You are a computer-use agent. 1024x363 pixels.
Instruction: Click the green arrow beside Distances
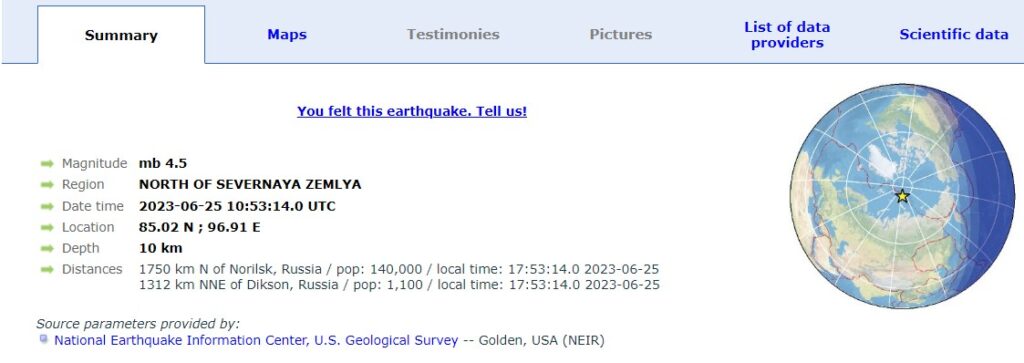(x=46, y=270)
